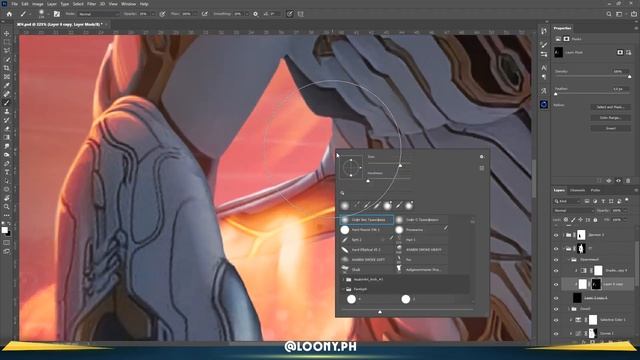Viewport: 640px width, 360px height.
Task: Open brush picker gear settings menu
Action: [482, 157]
